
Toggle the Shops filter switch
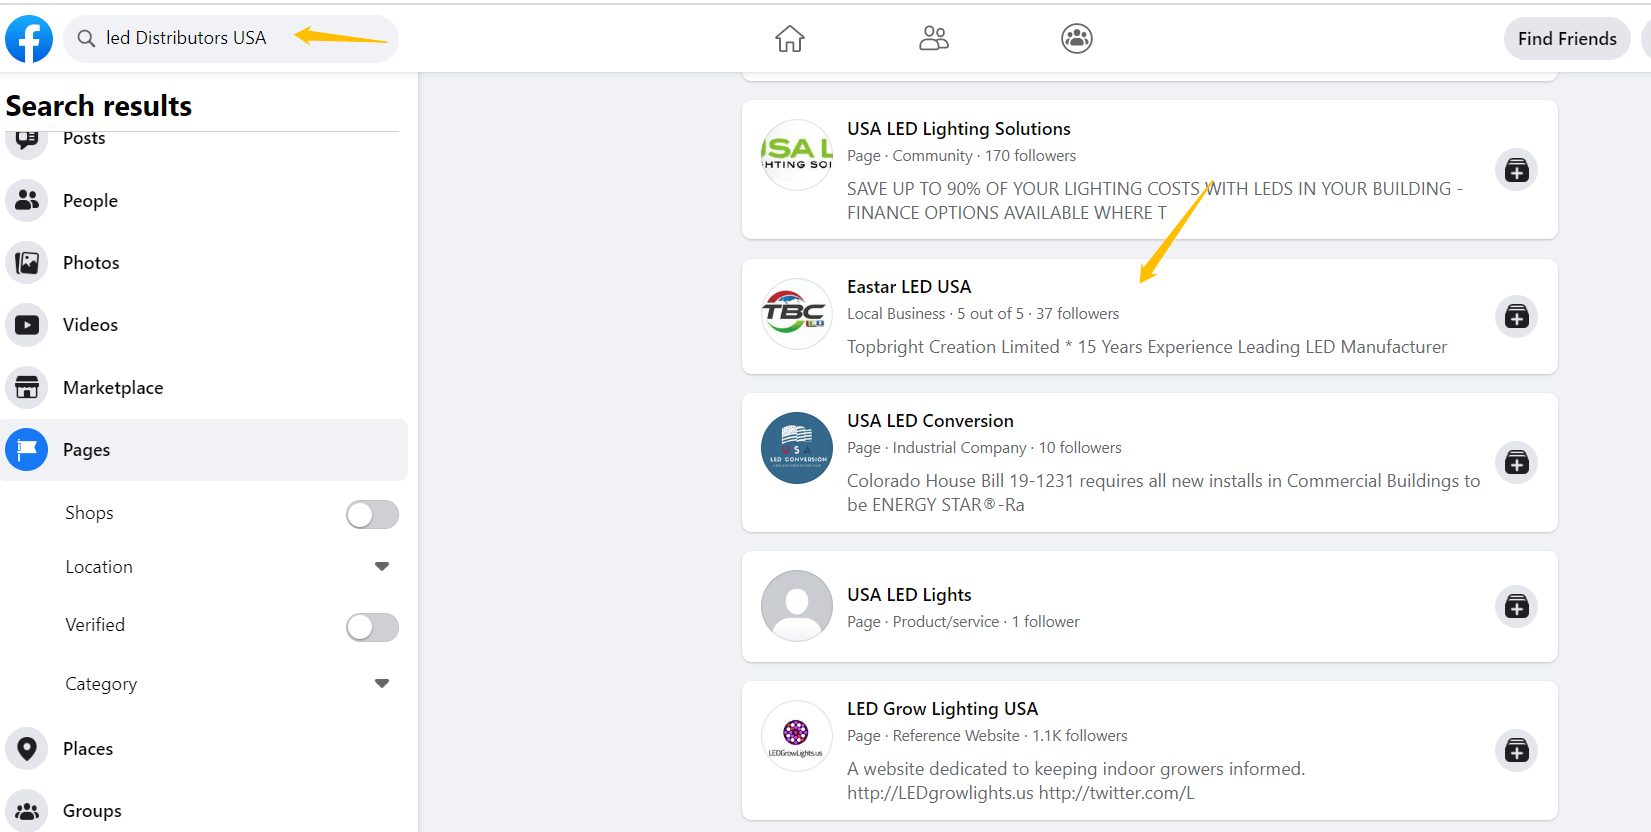click(x=372, y=515)
